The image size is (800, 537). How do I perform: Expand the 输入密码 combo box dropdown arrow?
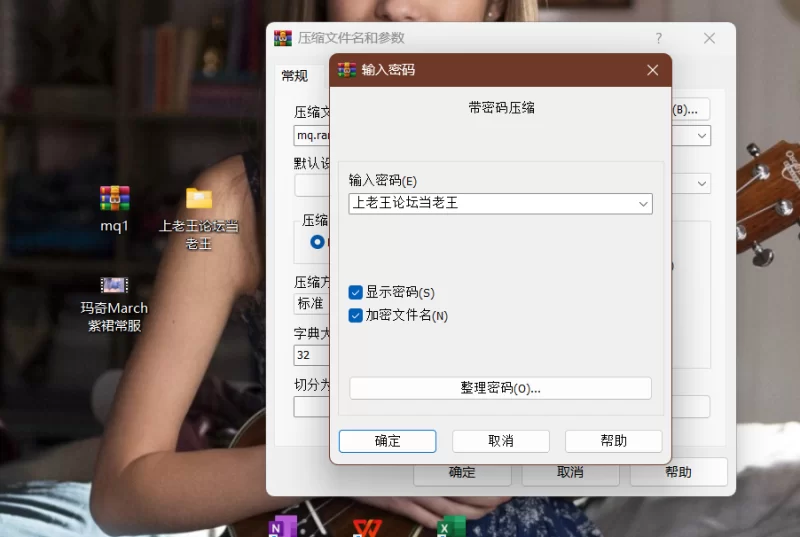pos(643,204)
